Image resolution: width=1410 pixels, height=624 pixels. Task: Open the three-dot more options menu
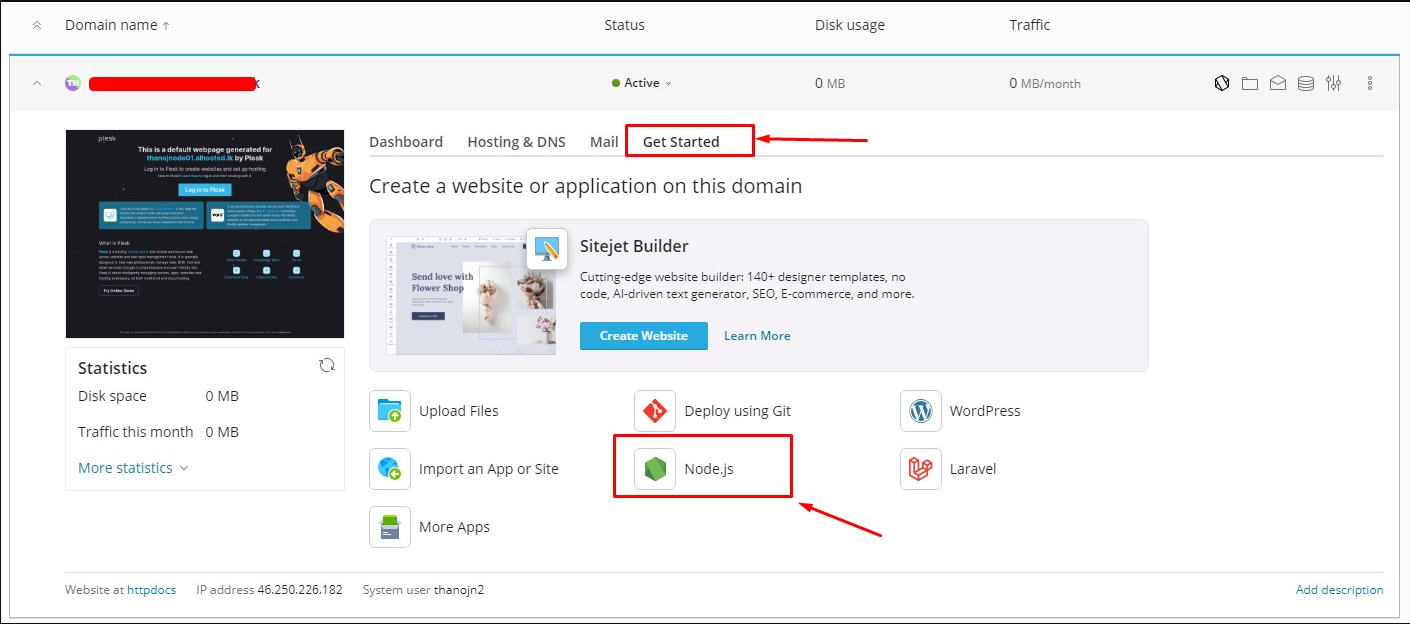click(1369, 83)
